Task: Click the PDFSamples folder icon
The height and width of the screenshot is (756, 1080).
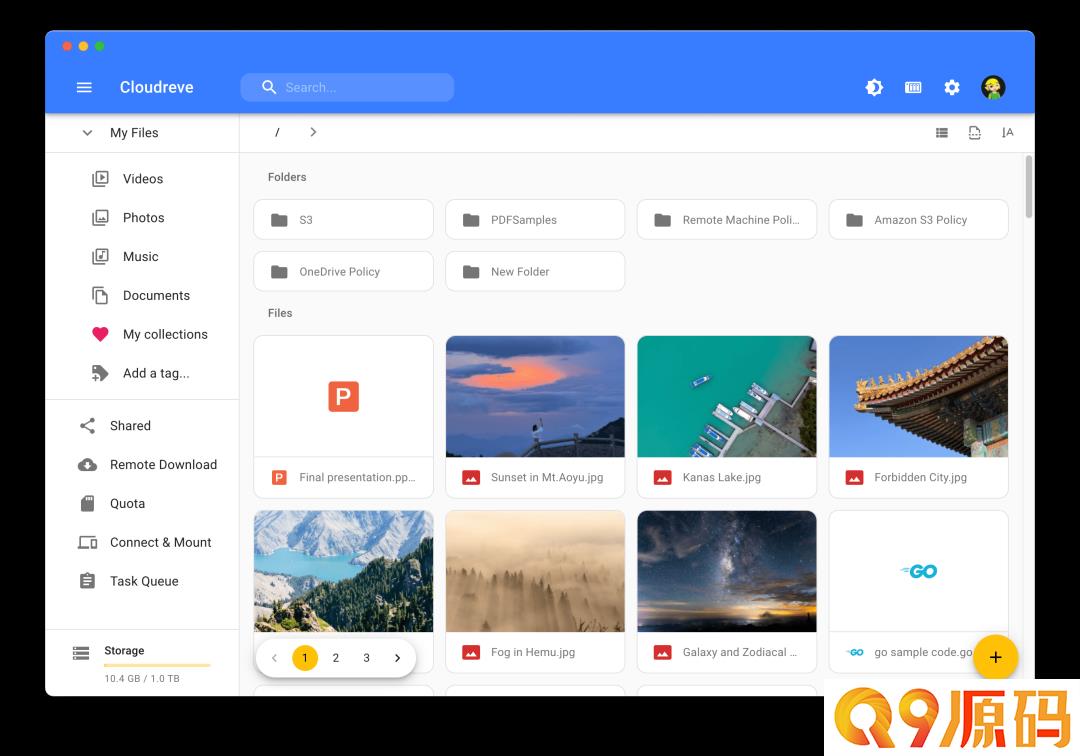Action: (x=471, y=220)
